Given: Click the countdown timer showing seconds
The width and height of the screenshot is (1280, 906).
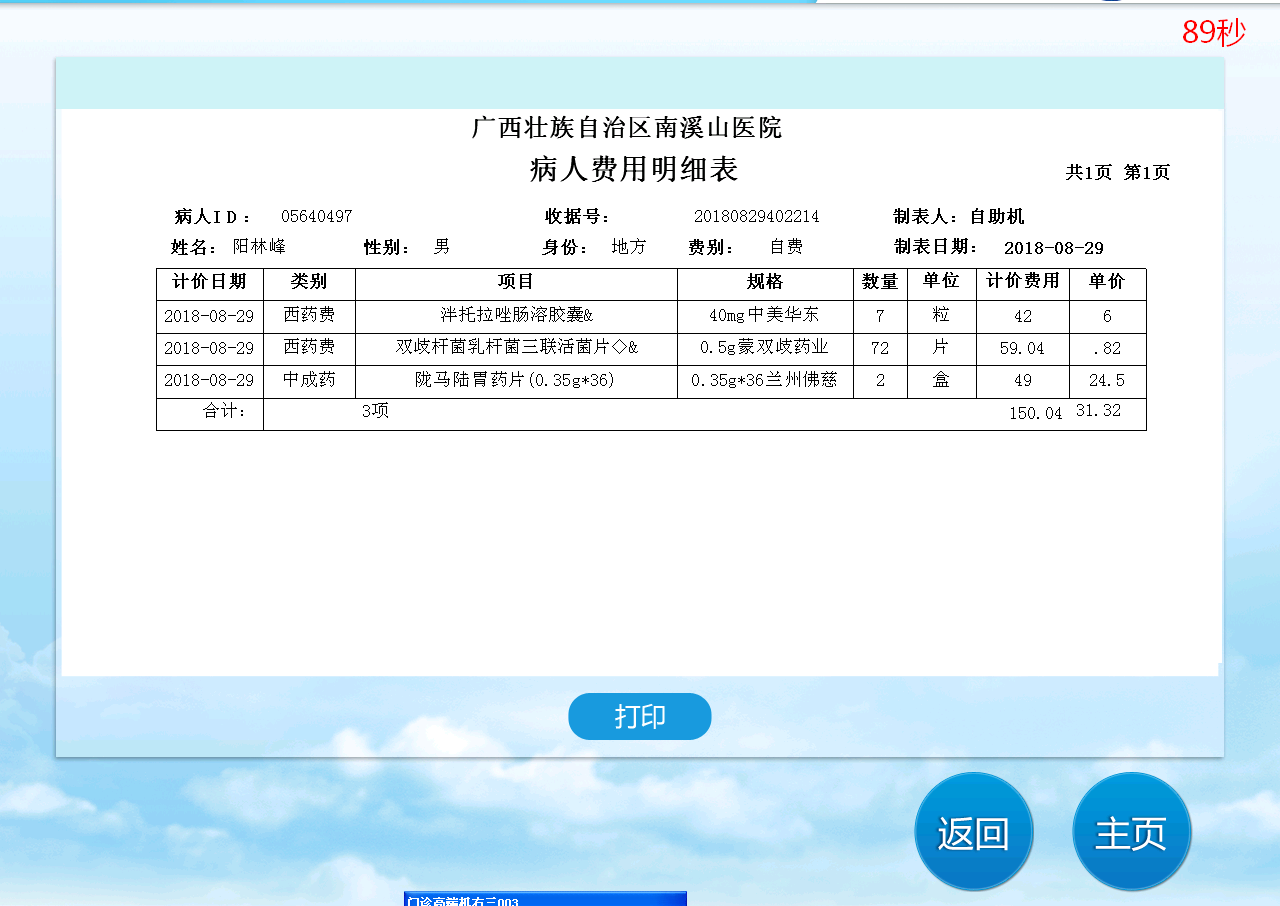Looking at the screenshot, I should (1213, 33).
